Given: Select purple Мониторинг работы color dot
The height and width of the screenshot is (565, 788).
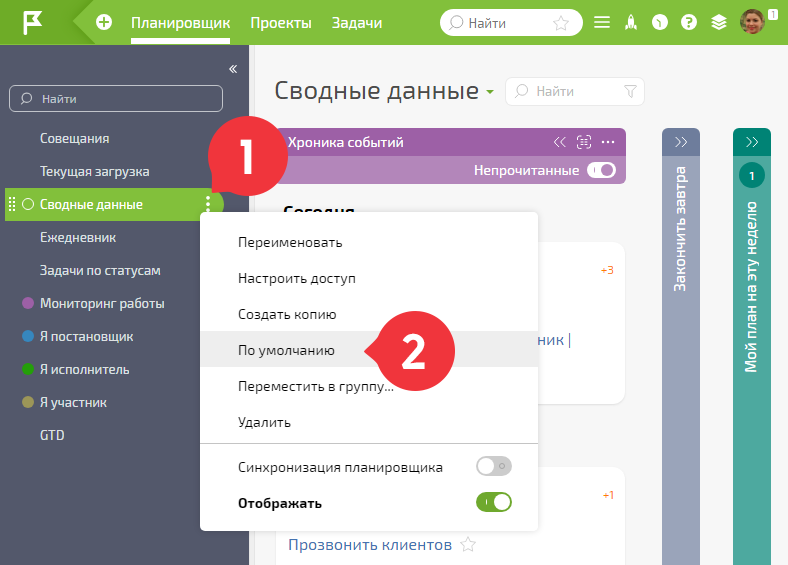Looking at the screenshot, I should point(28,303).
